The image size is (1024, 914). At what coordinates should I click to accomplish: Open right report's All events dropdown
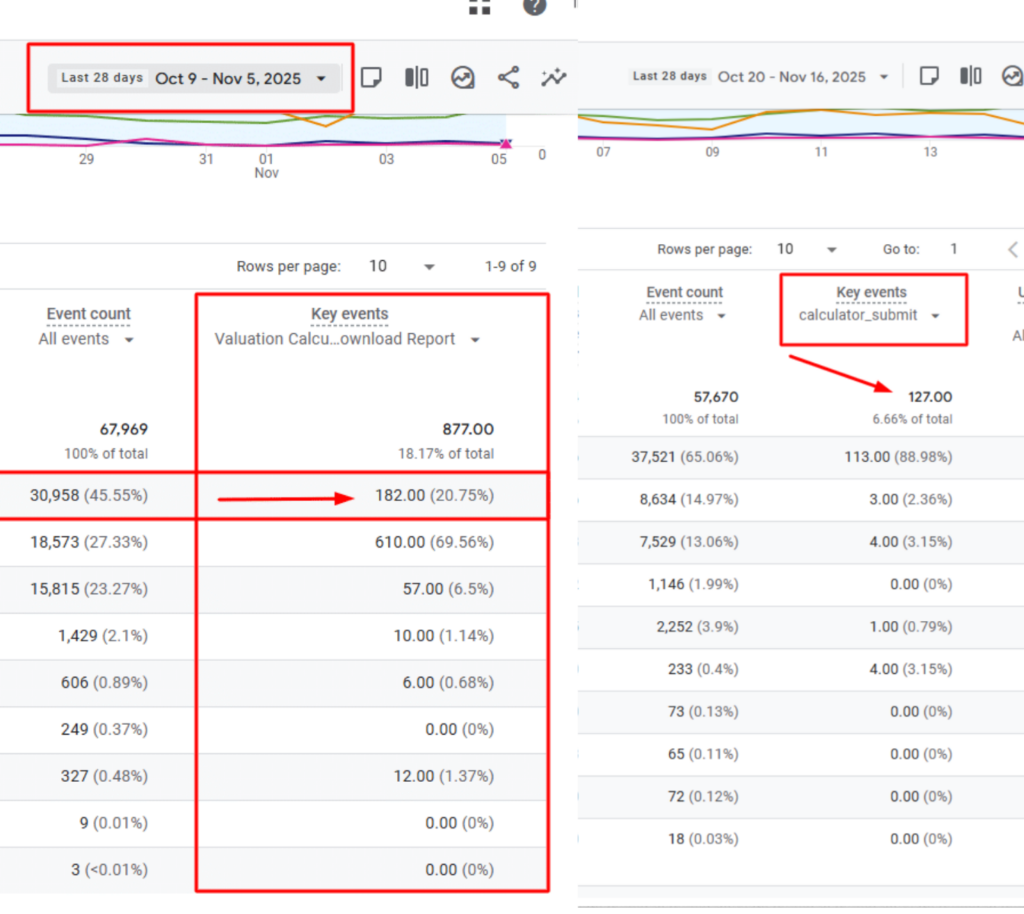(684, 315)
